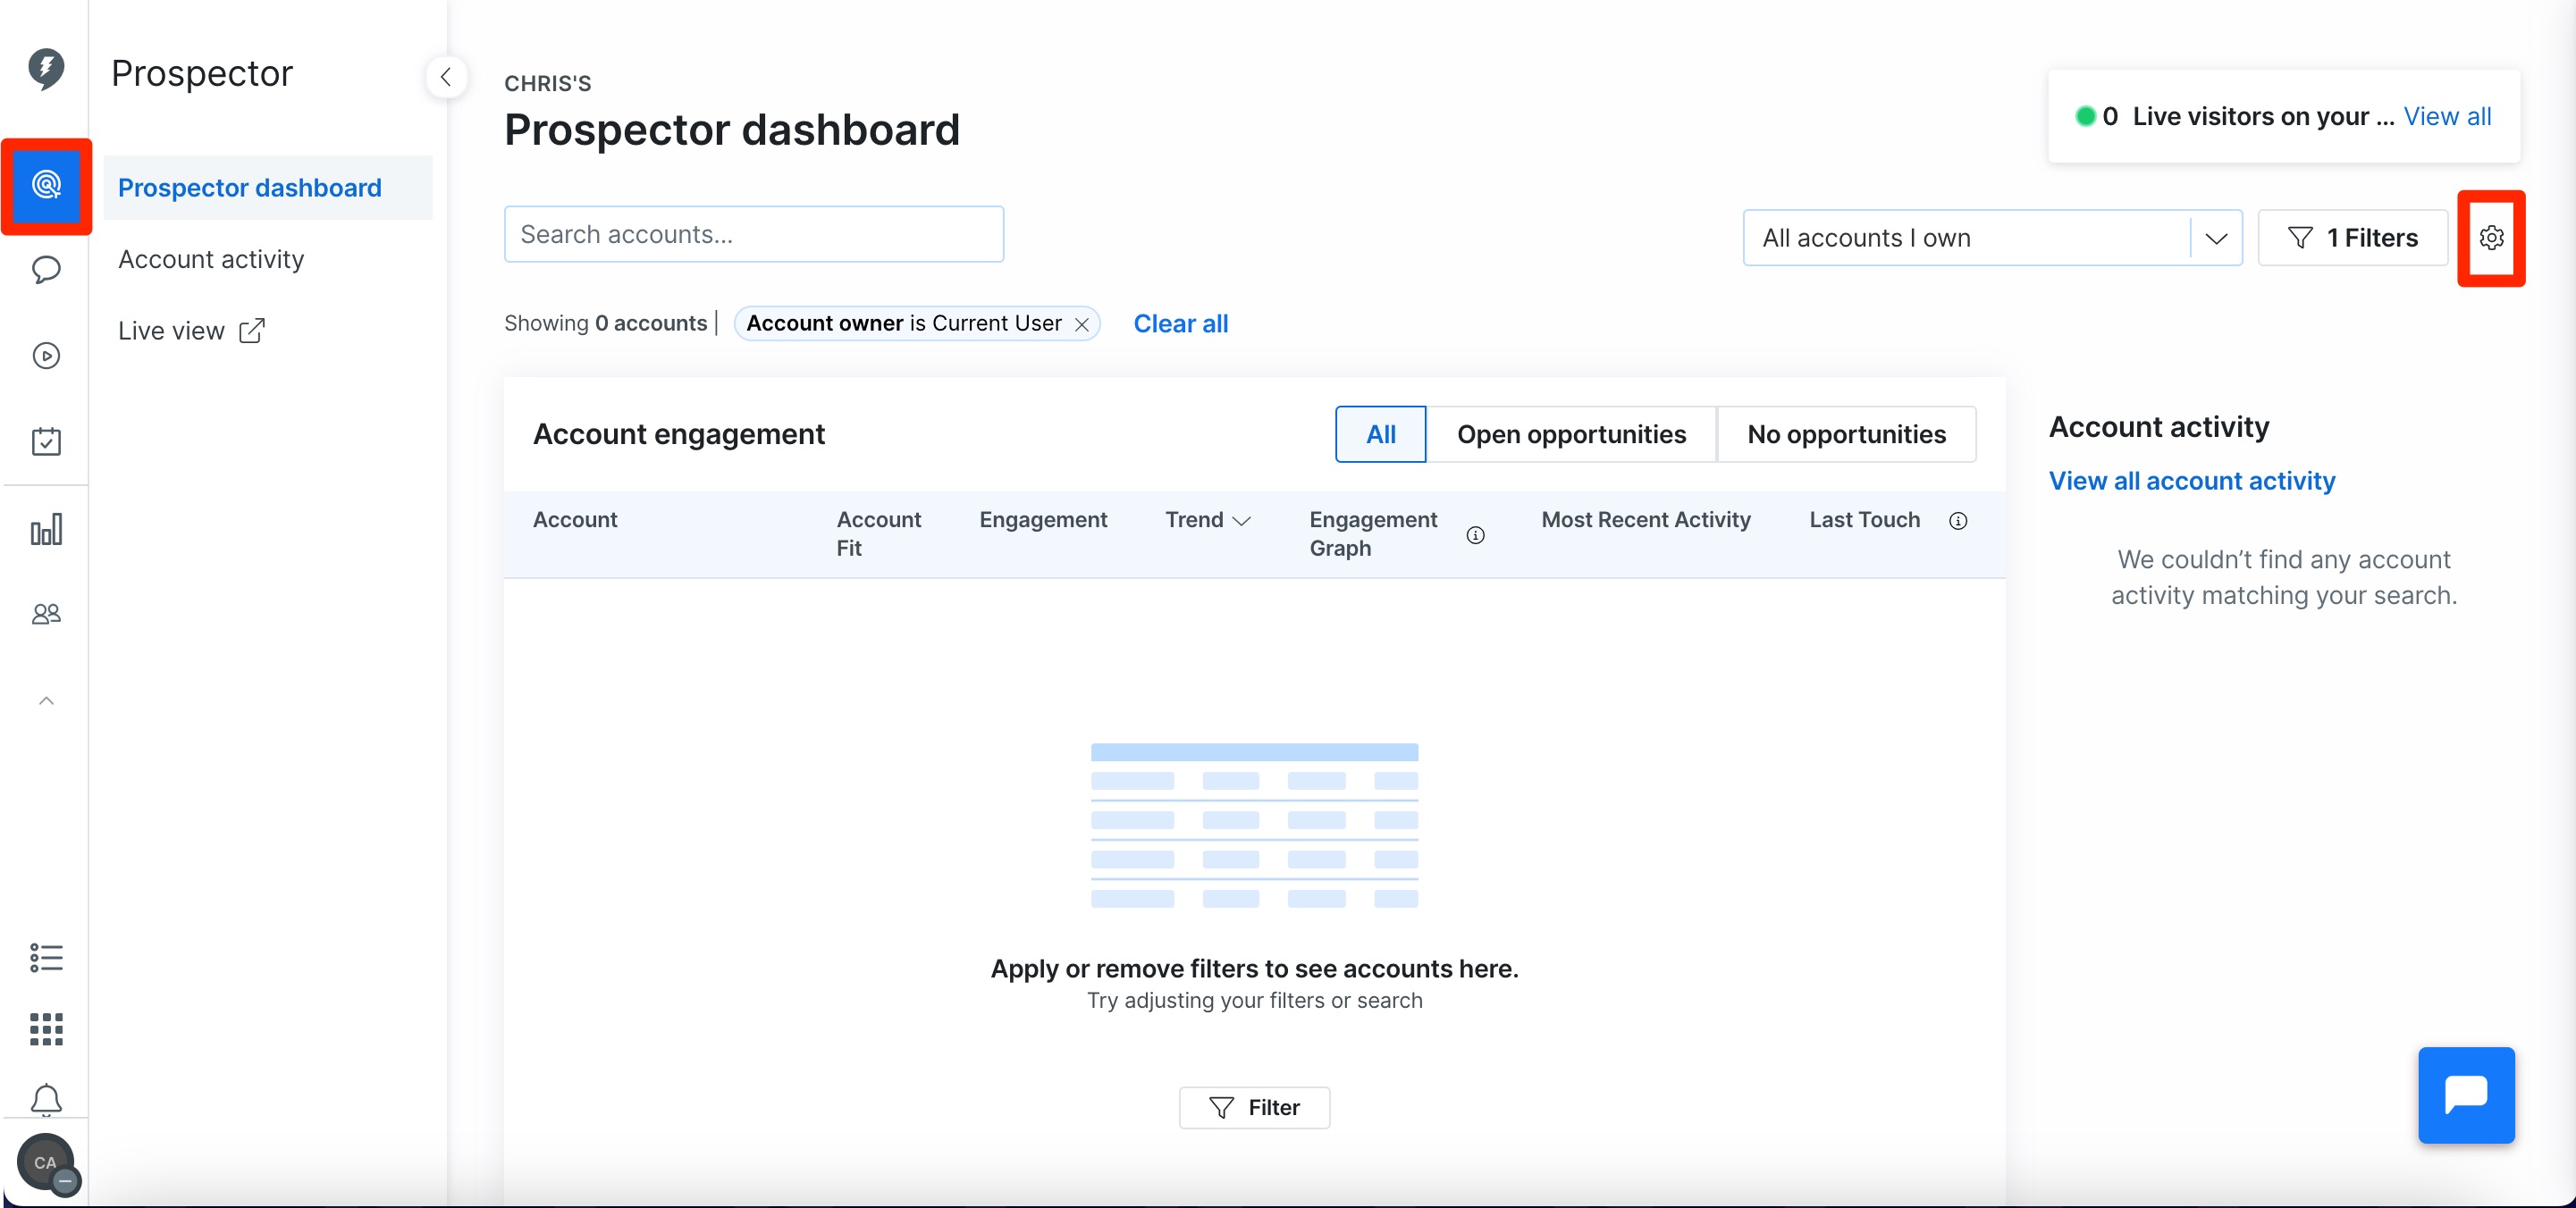Open the Contacts people icon

[46, 614]
